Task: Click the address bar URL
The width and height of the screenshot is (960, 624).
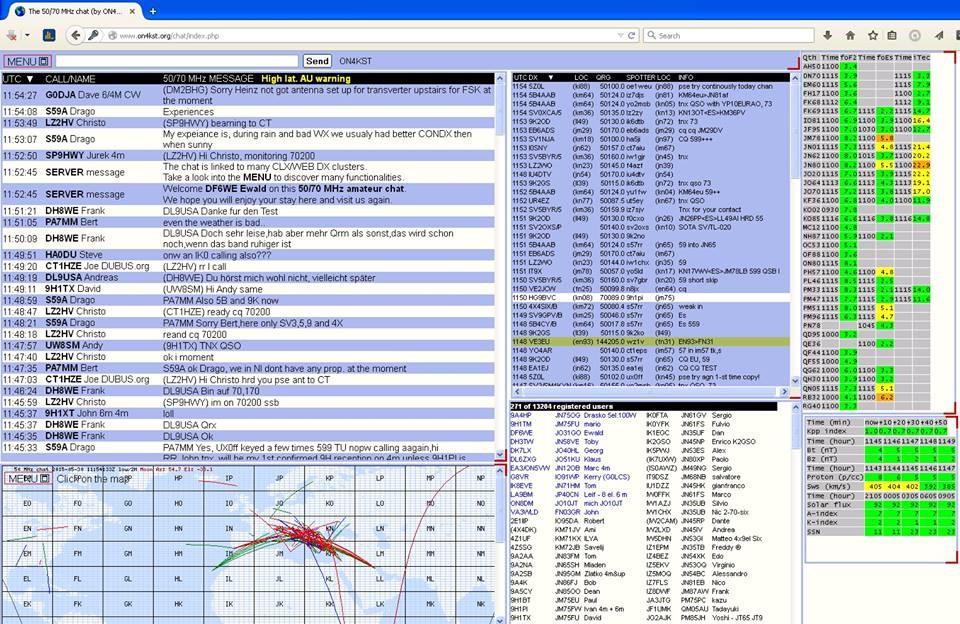Action: click(169, 36)
